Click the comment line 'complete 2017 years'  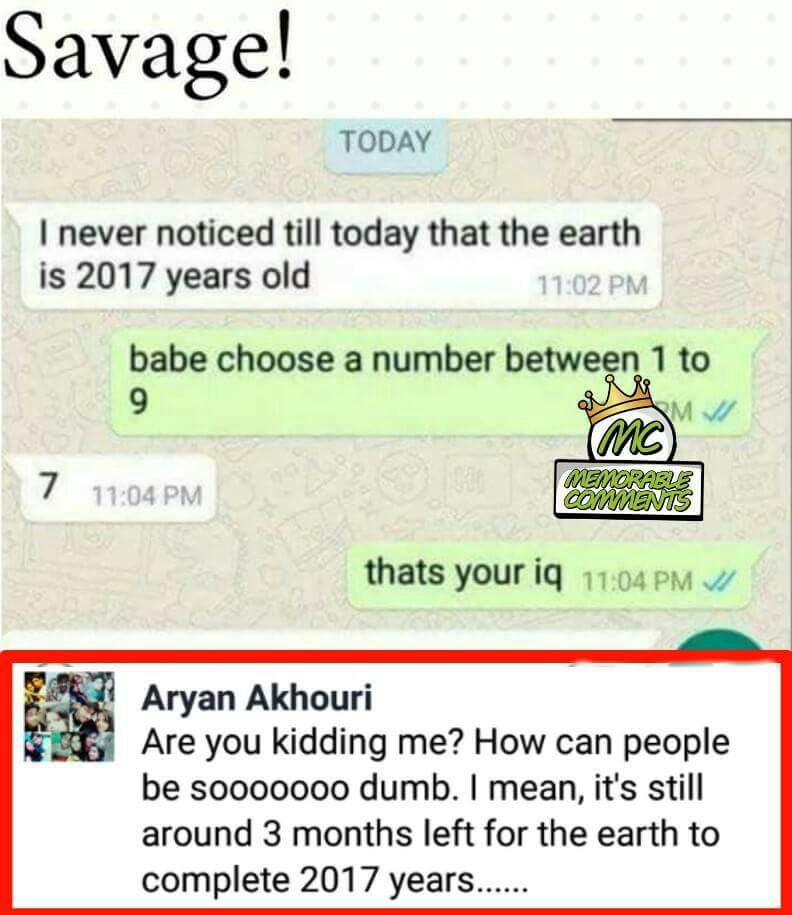334,879
